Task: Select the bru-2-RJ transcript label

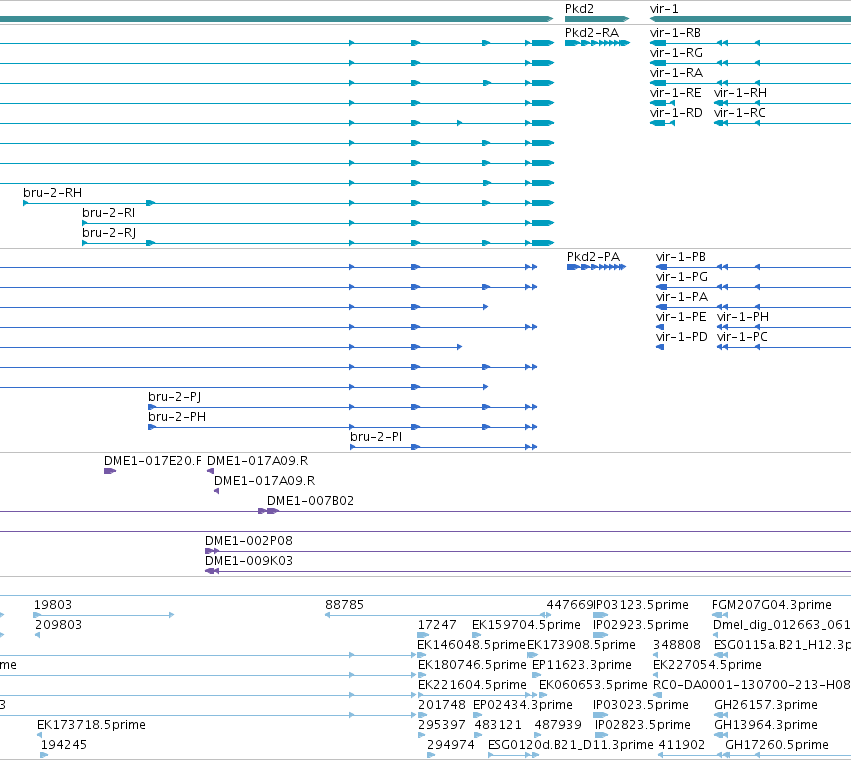Action: coord(109,233)
